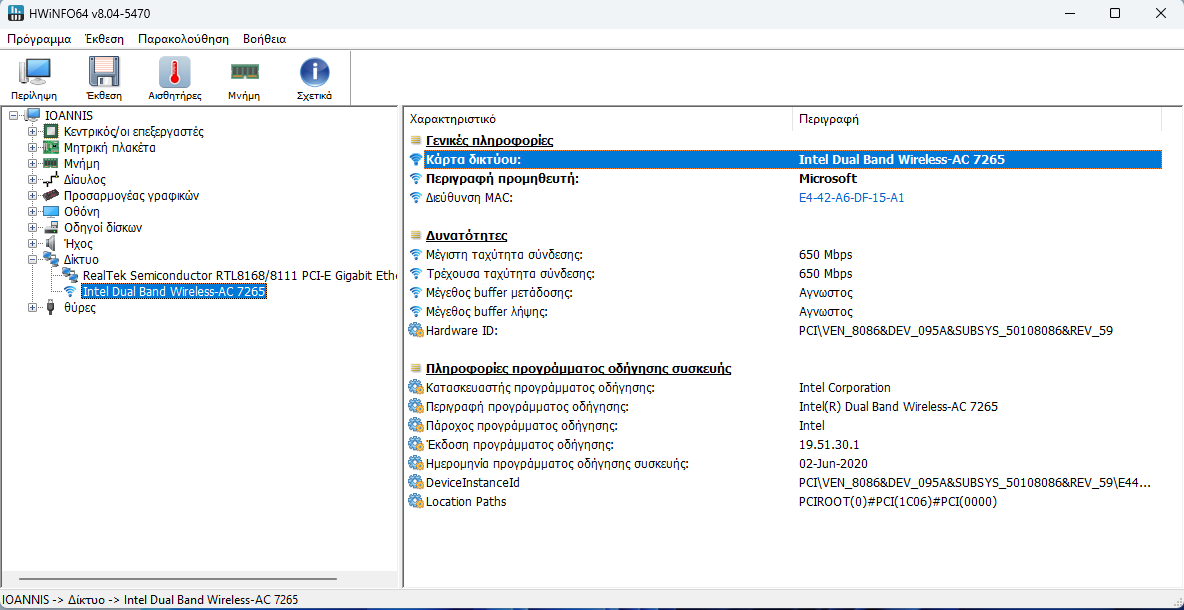Open the Αισθητήρες sensors thermometer icon
The height and width of the screenshot is (610, 1184).
pos(174,72)
